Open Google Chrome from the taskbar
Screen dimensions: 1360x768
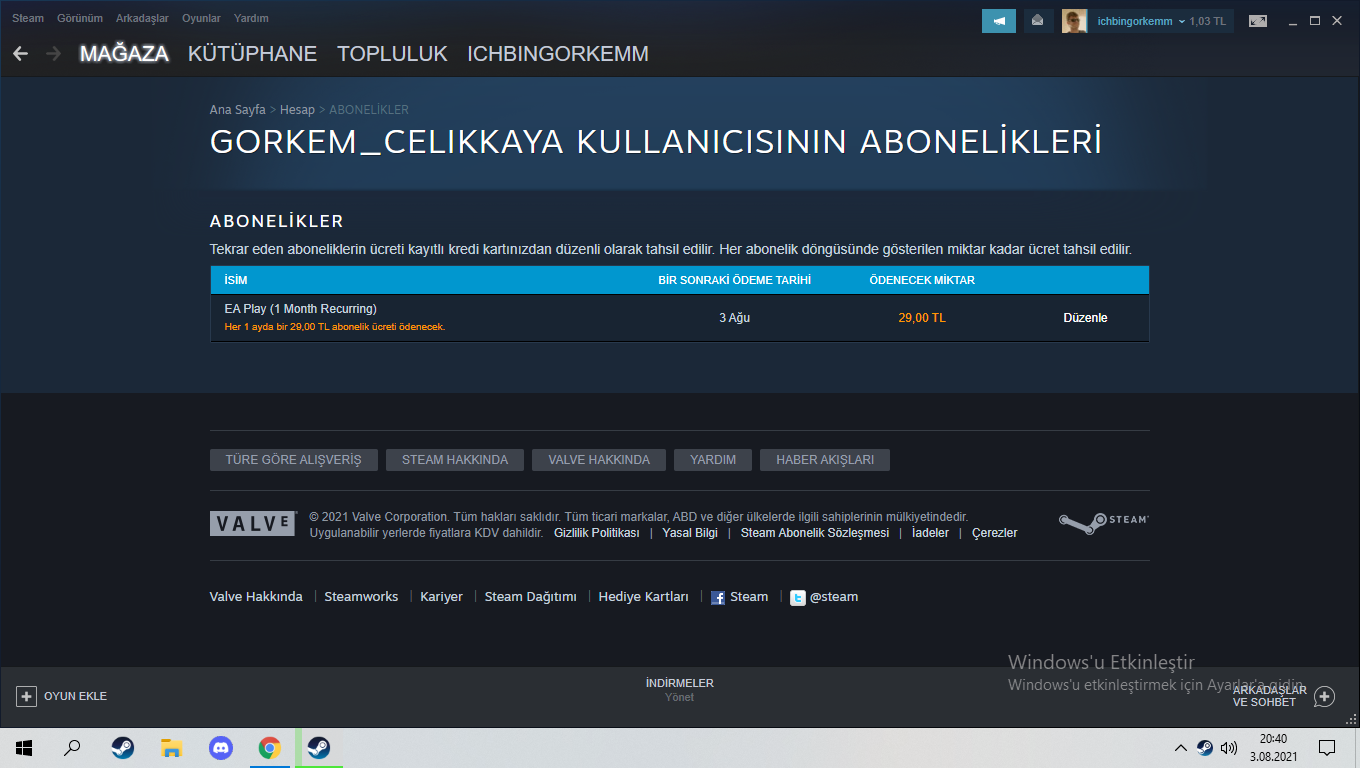pos(269,747)
